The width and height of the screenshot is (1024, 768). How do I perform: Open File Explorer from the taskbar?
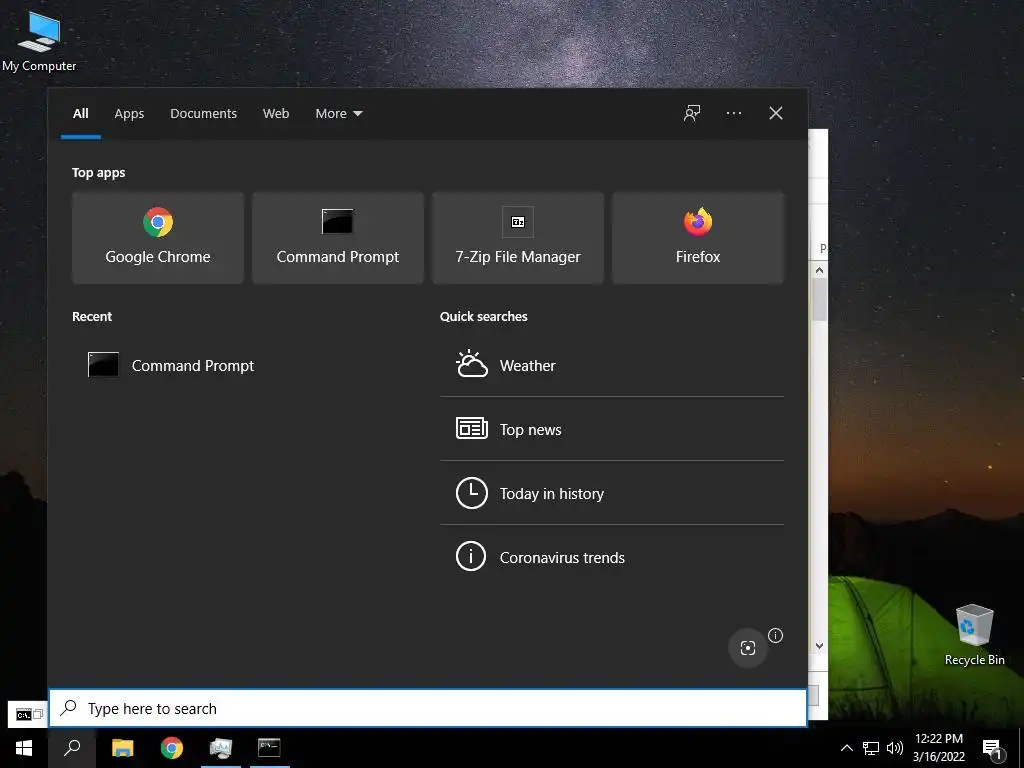click(x=122, y=748)
